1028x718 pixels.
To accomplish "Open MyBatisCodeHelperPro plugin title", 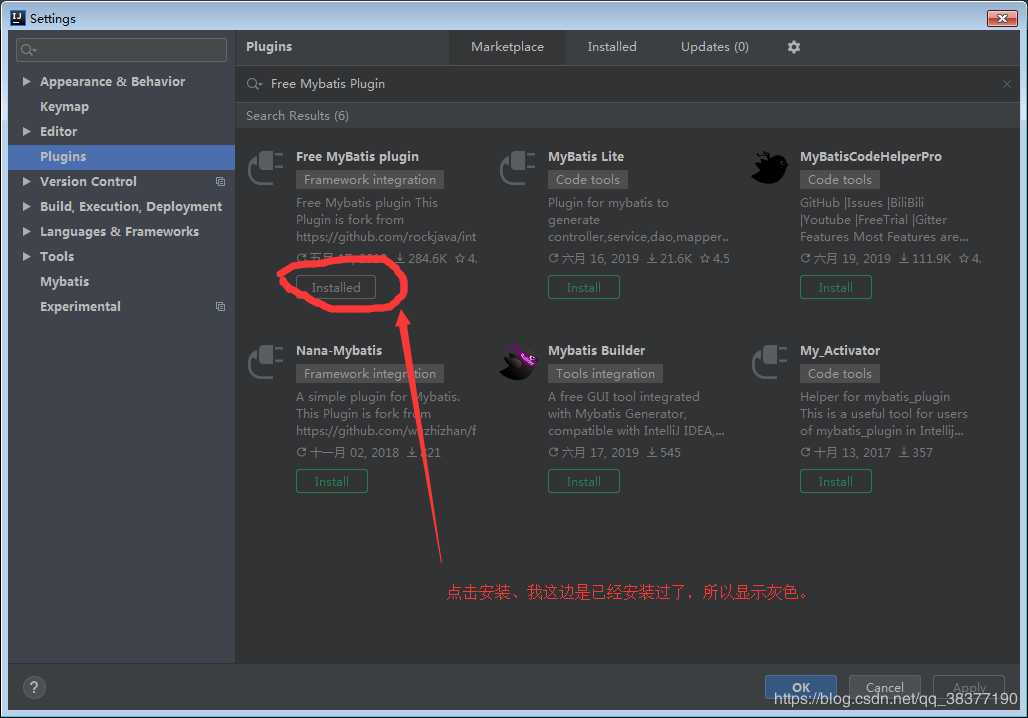I will (871, 157).
